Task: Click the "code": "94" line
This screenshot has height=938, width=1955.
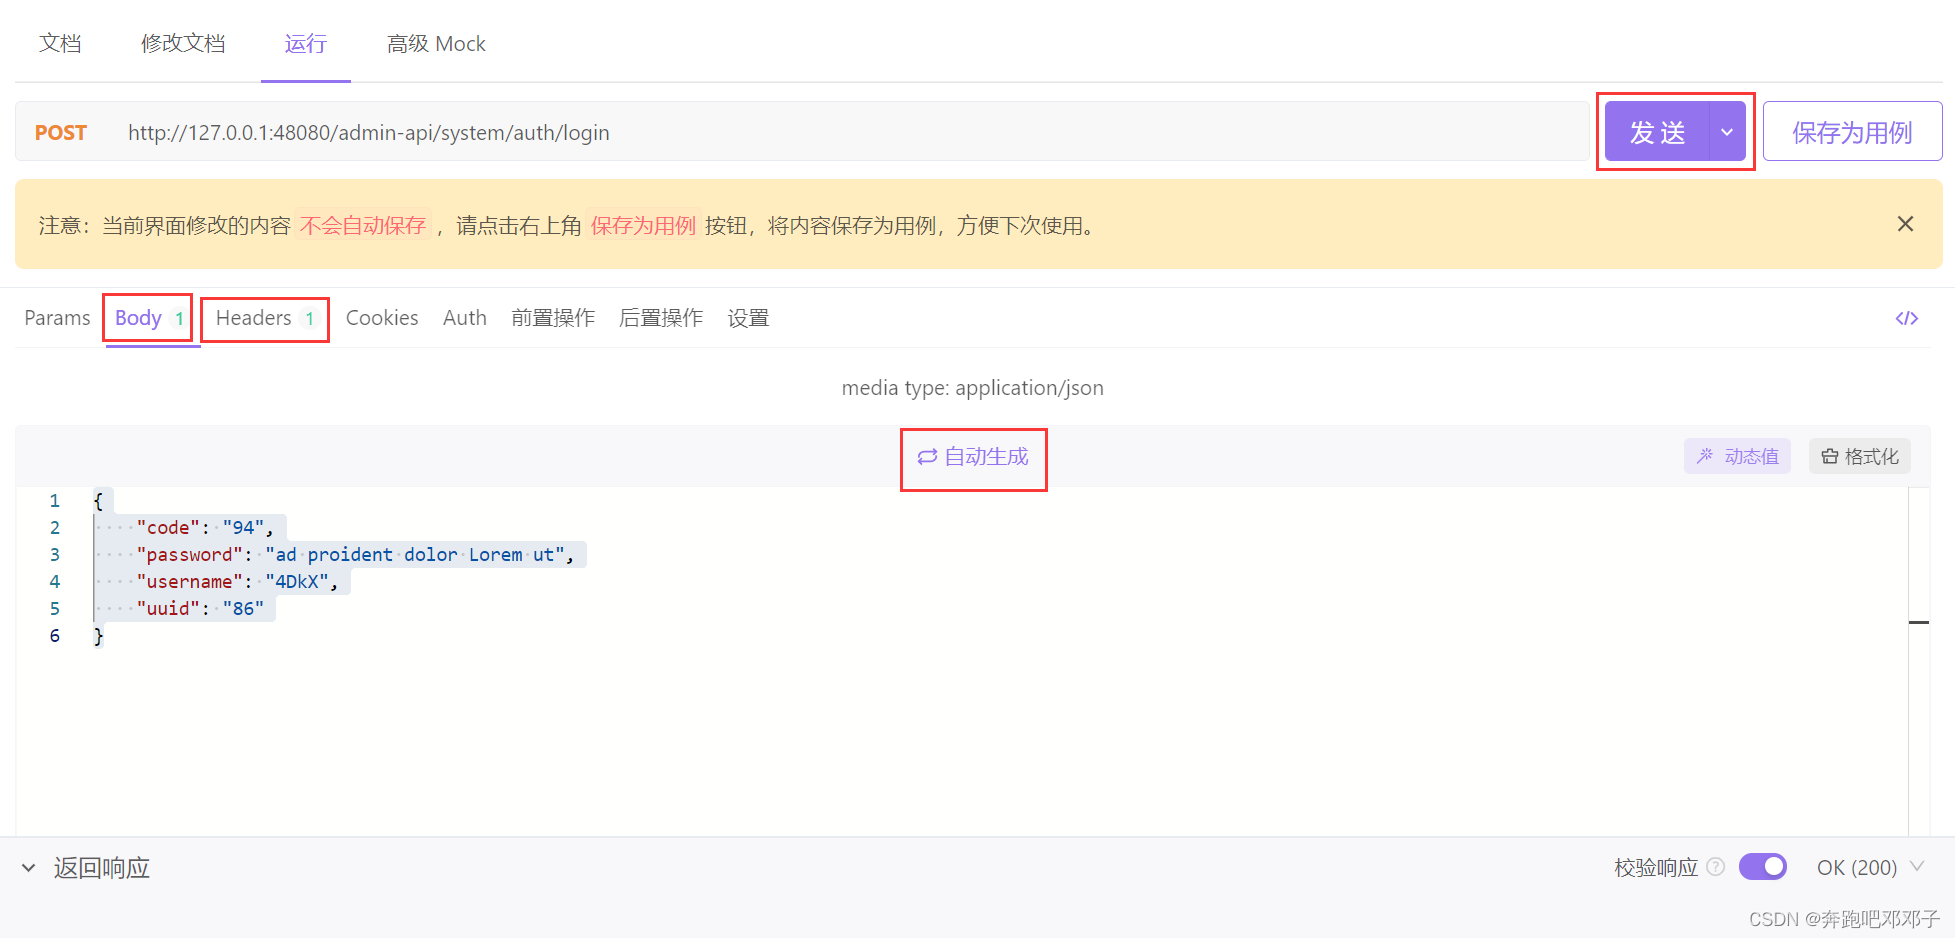Action: (204, 527)
